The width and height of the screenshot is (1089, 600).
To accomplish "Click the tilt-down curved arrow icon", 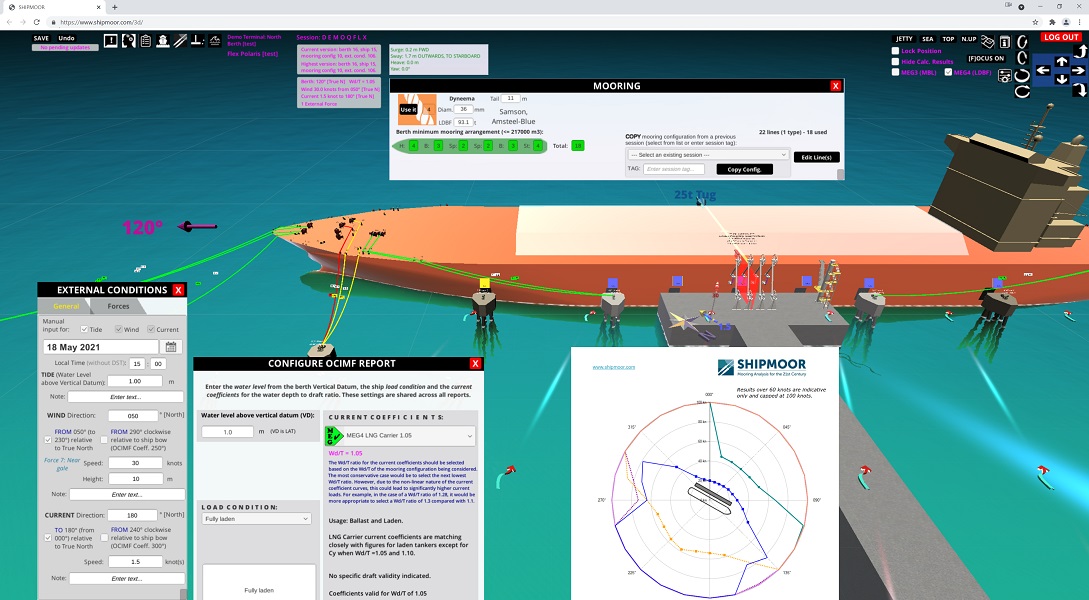I will 1081,90.
